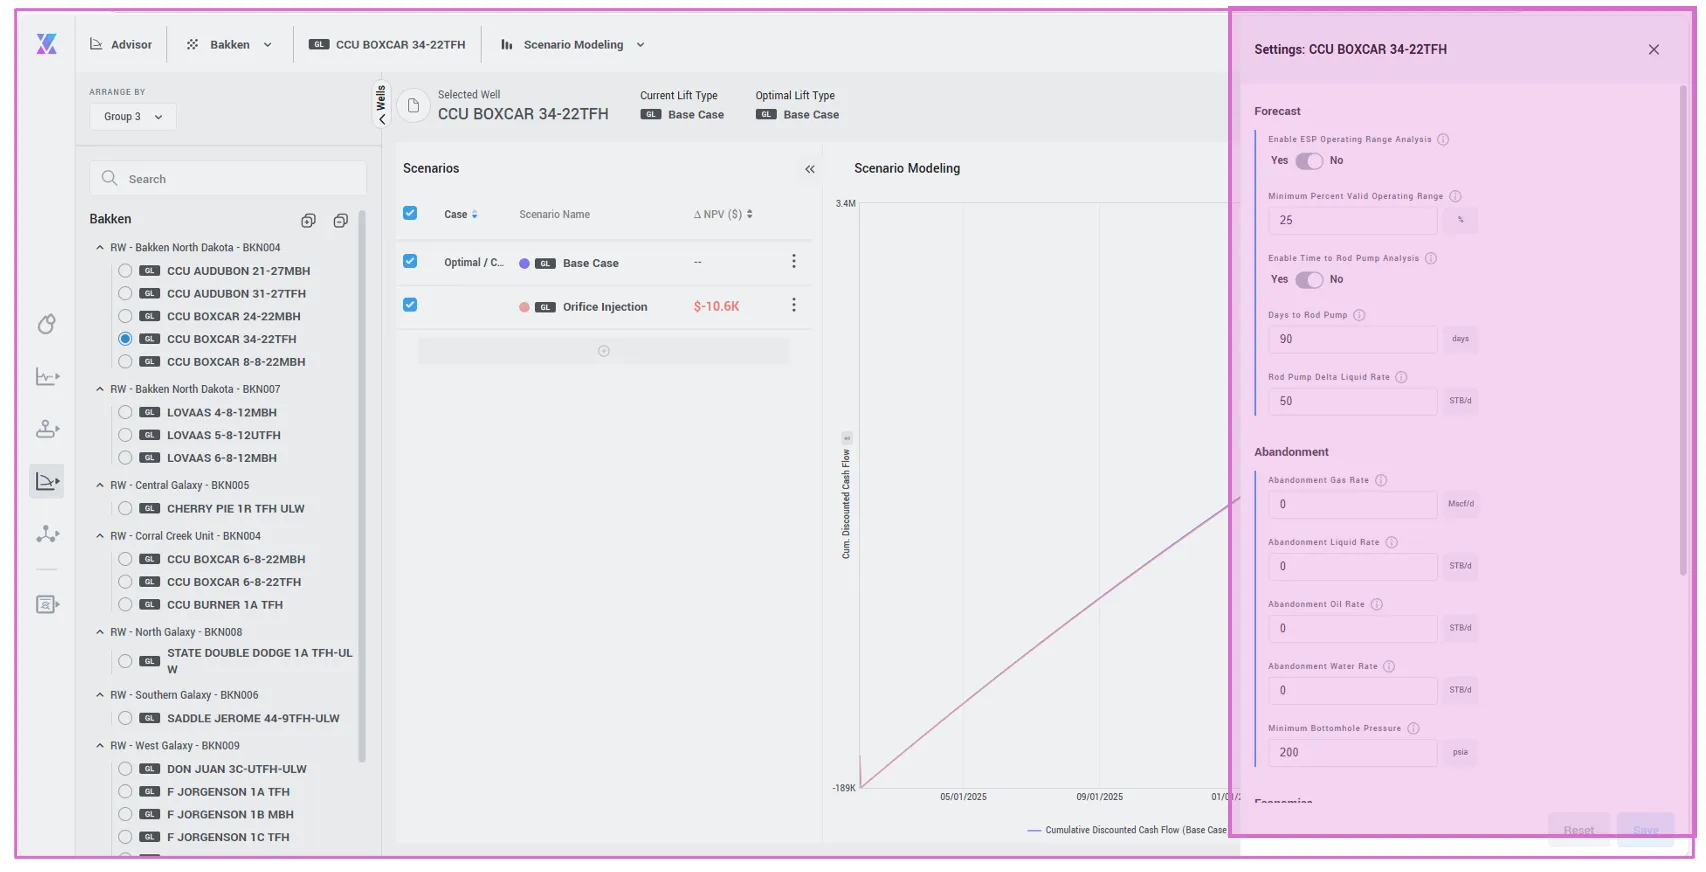Collapse RW - Central Galaxy - BKN005 group
Viewport: 1706px width, 872px height.
[100, 485]
